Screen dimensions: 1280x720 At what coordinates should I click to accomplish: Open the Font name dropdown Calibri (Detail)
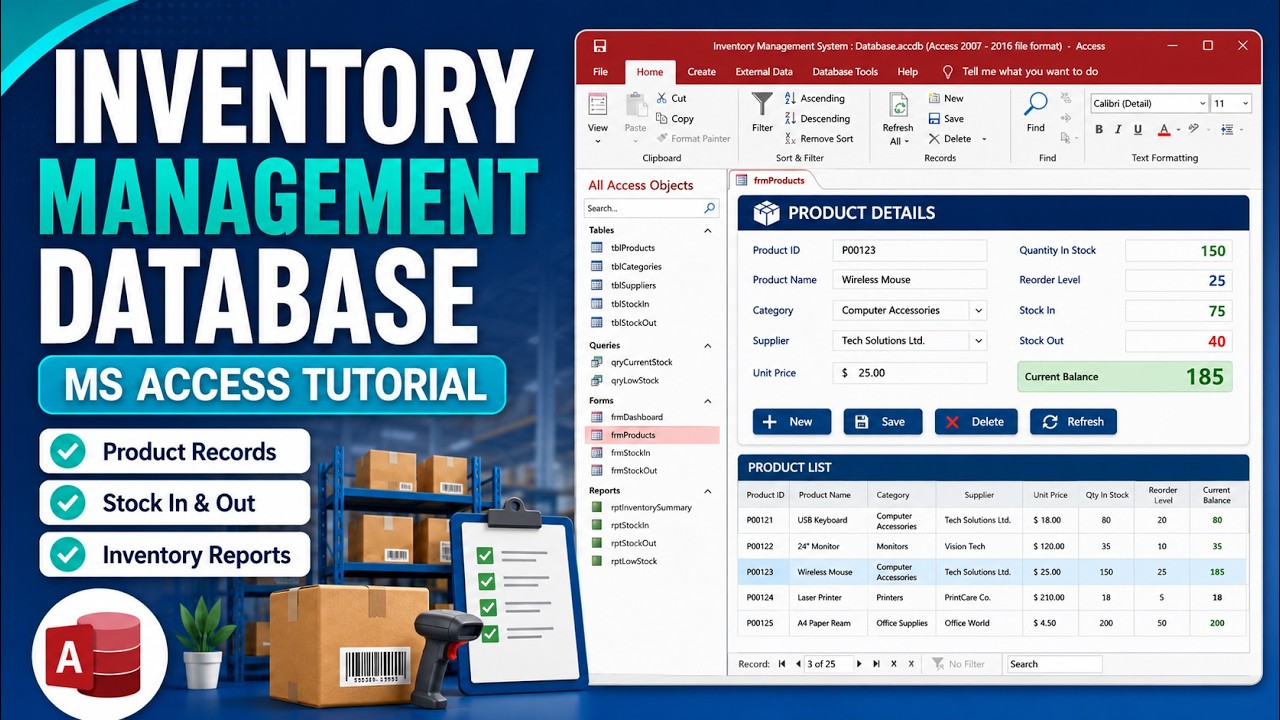[x=1202, y=104]
